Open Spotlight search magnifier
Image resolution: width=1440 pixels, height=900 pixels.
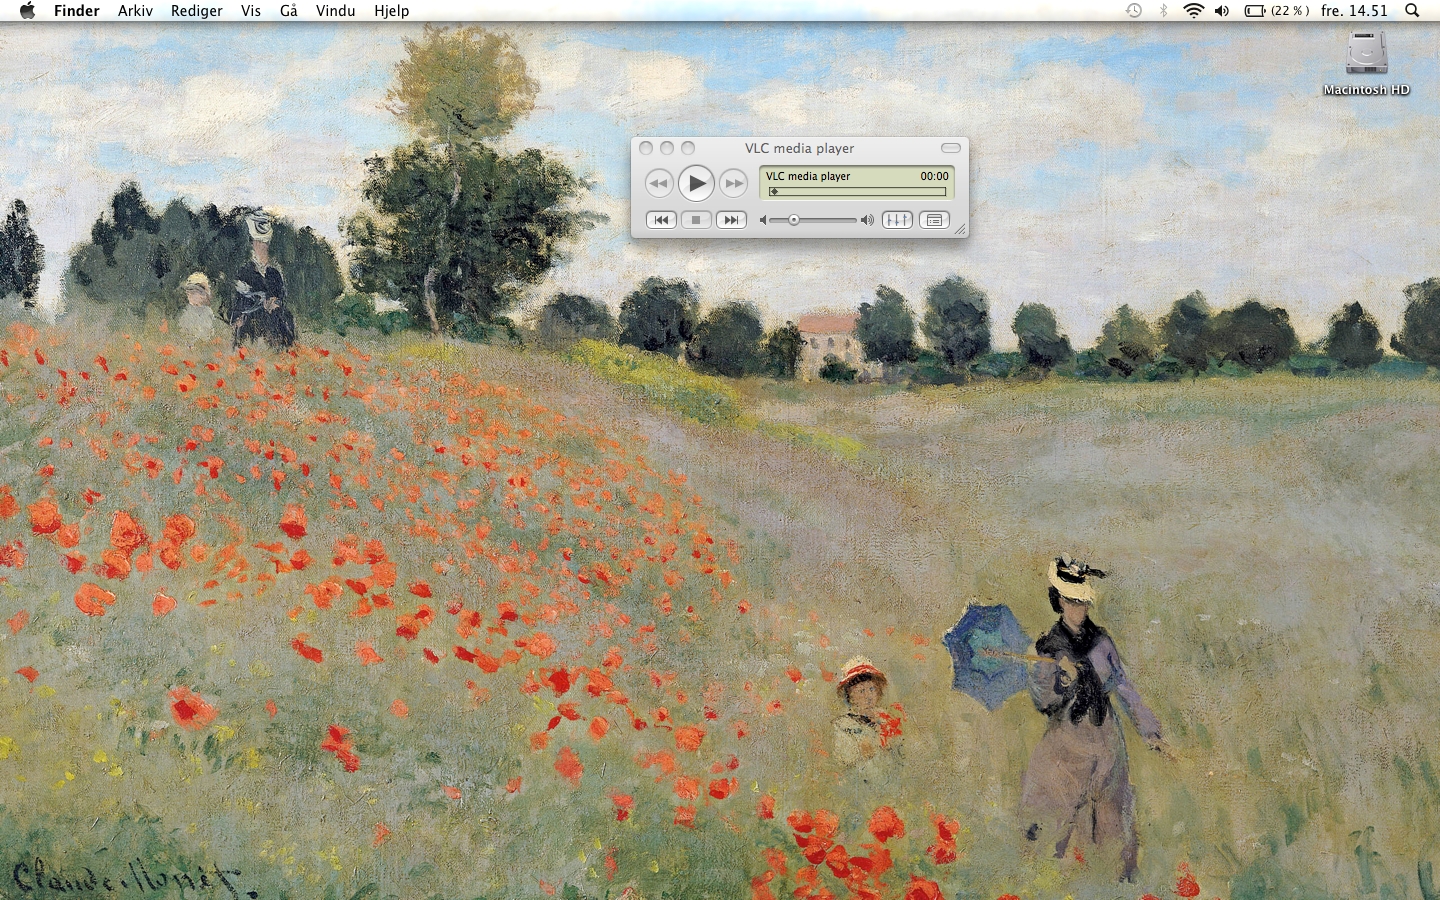1412,11
